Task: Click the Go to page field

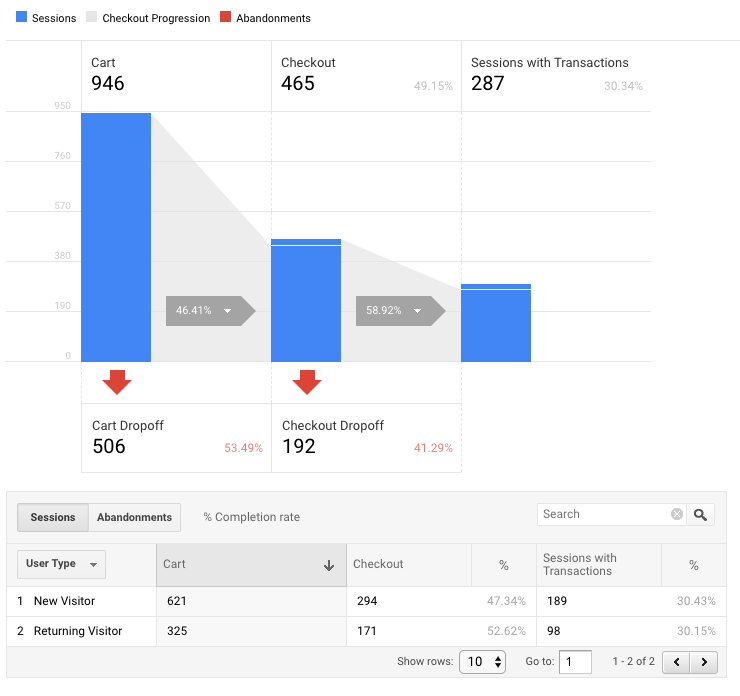Action: pyautogui.click(x=575, y=662)
